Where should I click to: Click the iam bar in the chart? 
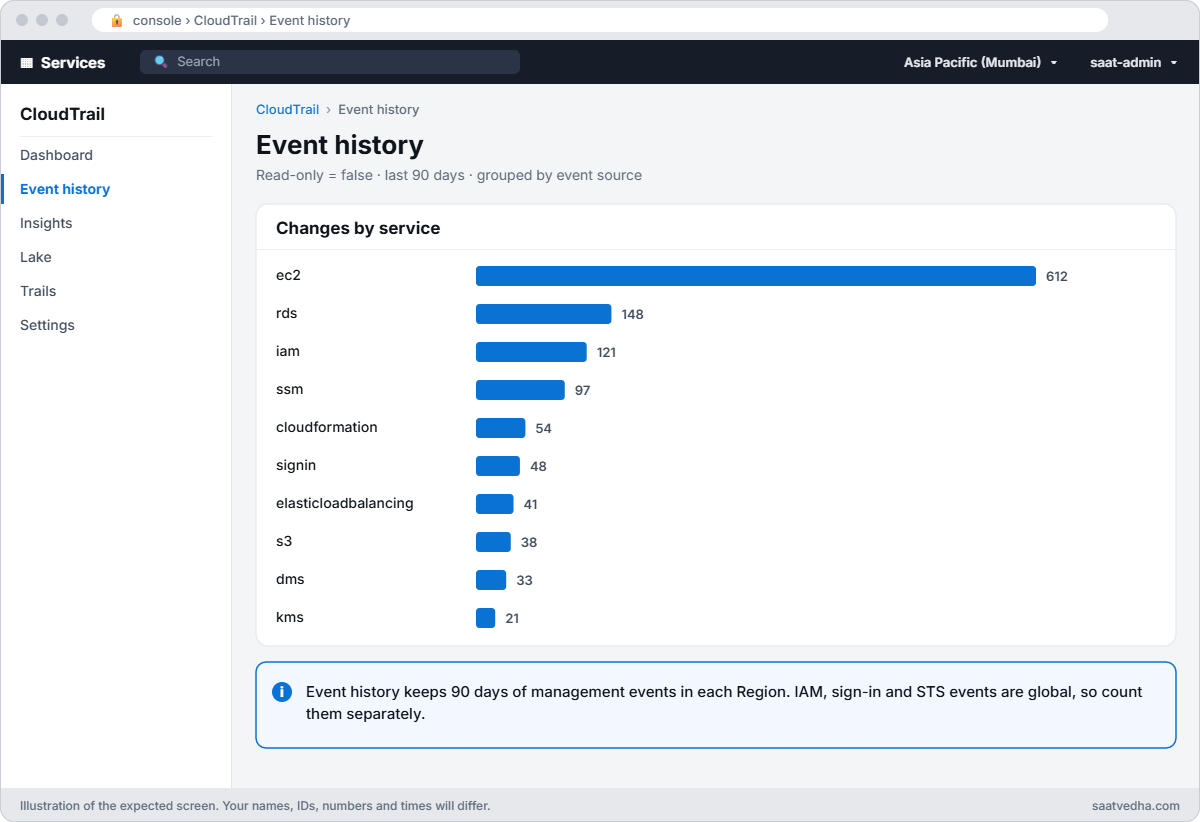531,352
